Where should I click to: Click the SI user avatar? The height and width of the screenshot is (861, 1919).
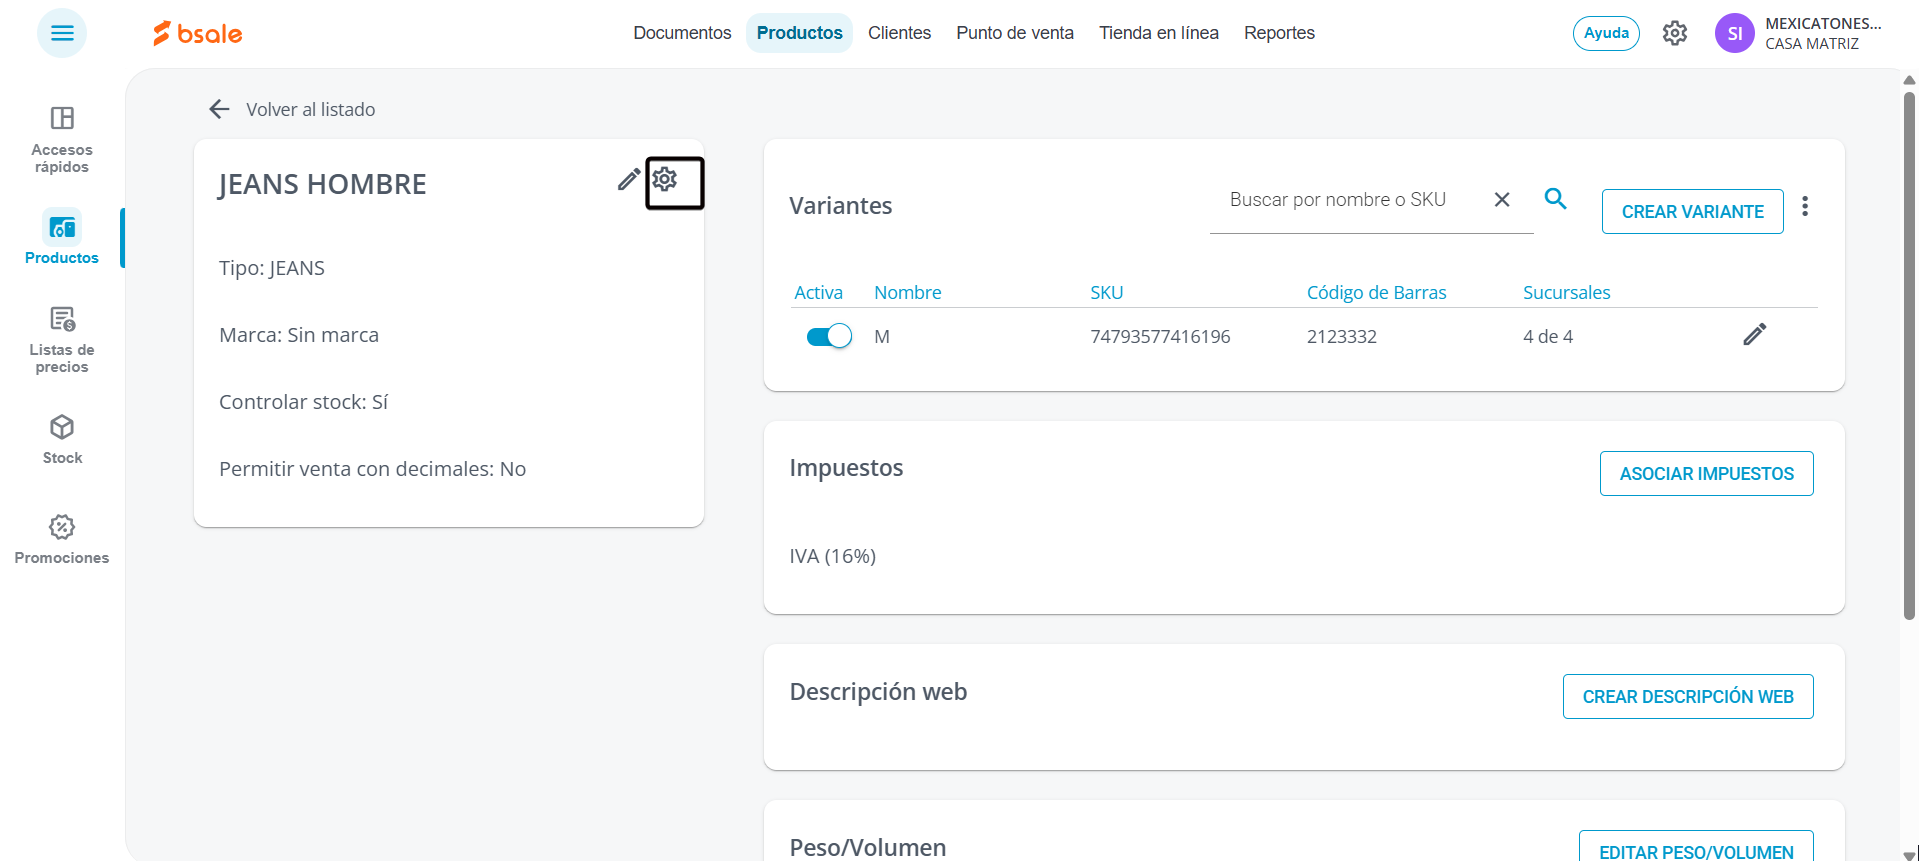point(1735,33)
